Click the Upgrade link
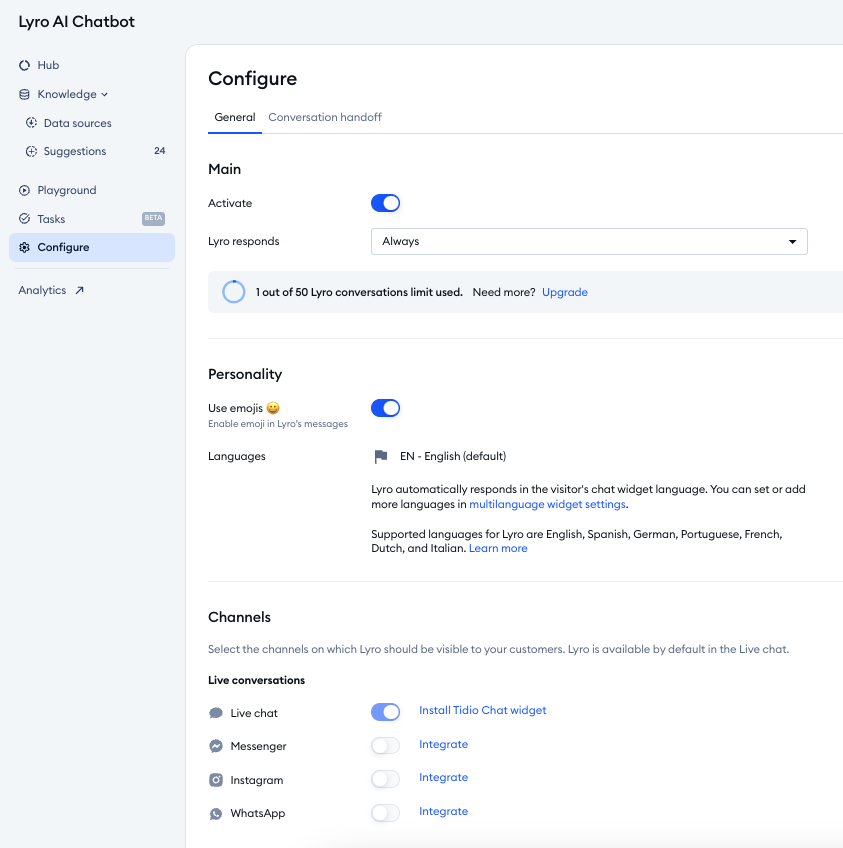843x848 pixels. [564, 293]
